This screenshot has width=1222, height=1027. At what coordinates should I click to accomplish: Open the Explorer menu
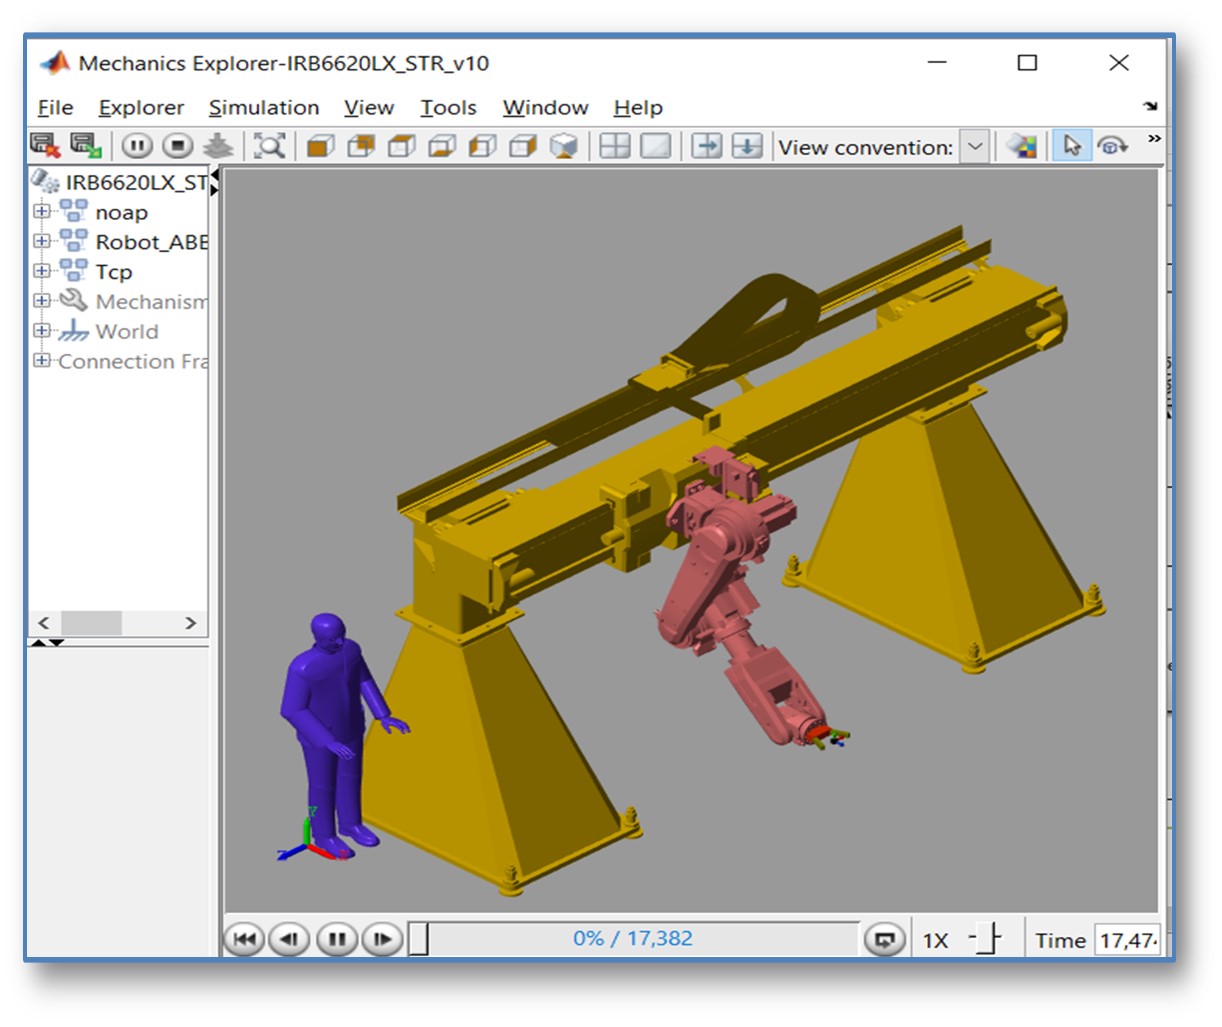[141, 107]
